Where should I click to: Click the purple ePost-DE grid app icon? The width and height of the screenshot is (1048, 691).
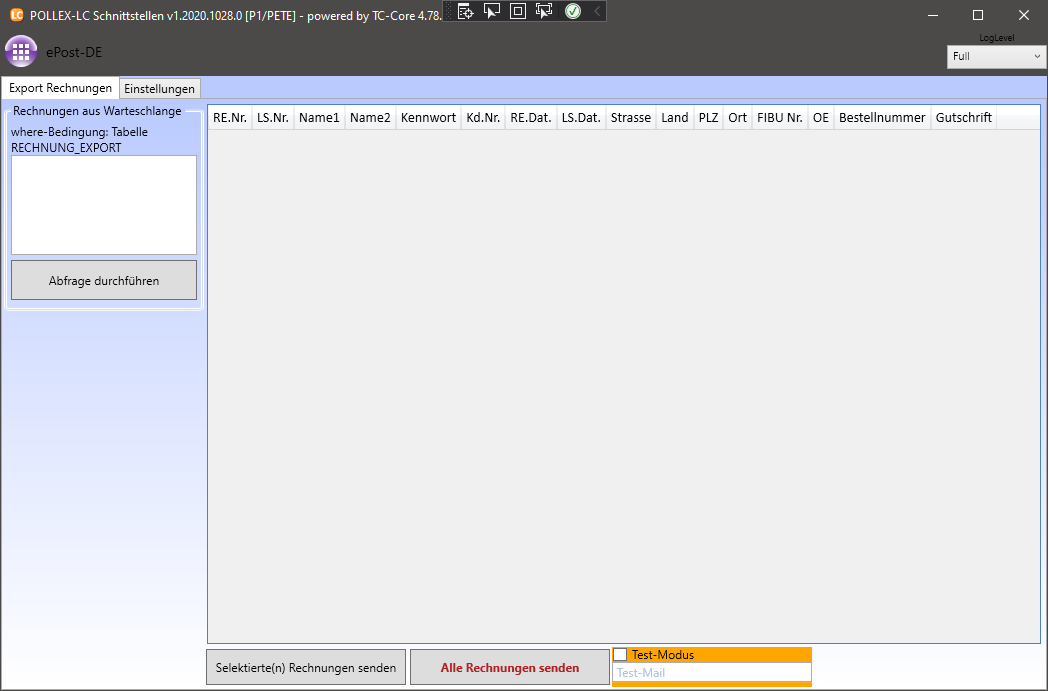click(21, 52)
